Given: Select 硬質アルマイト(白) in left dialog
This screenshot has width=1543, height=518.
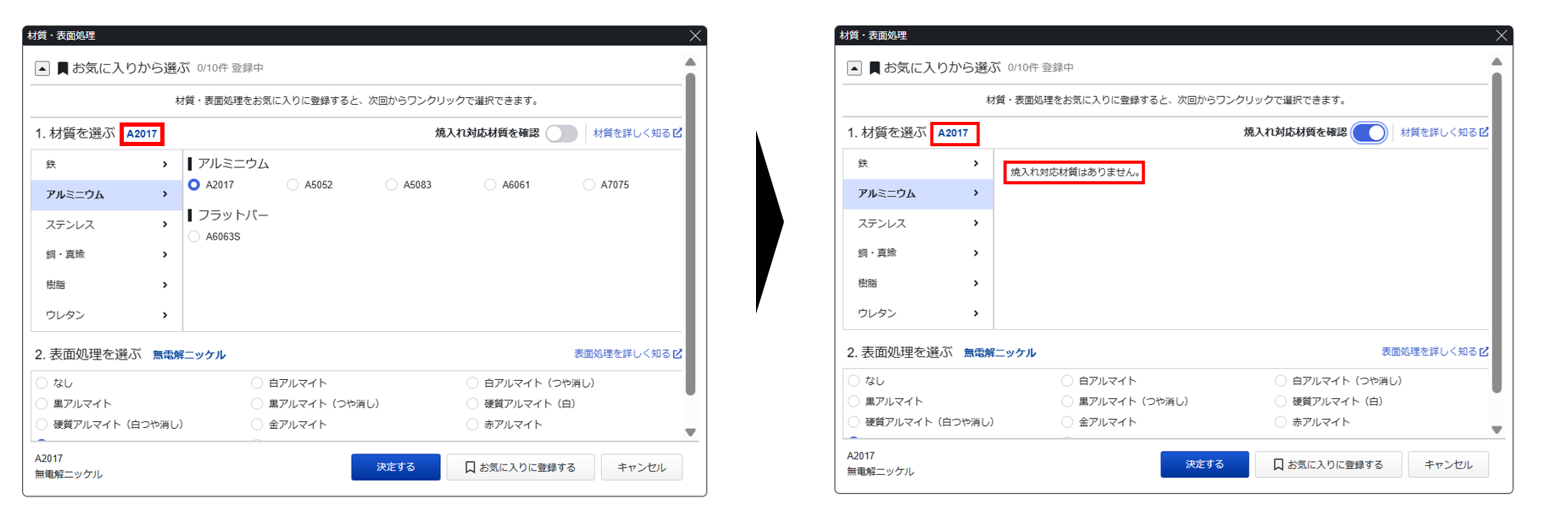Looking at the screenshot, I should (474, 404).
